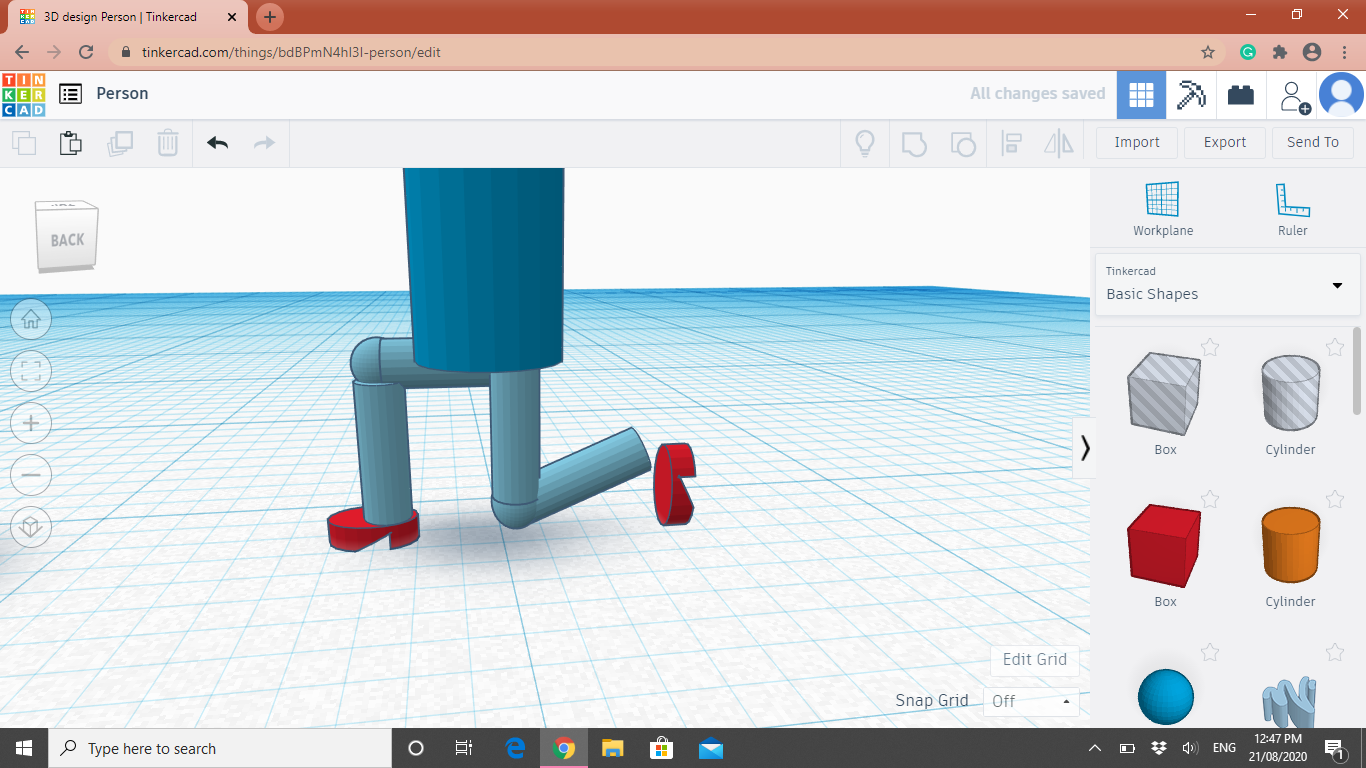
Task: Zoom out with the minus button
Action: (31, 474)
